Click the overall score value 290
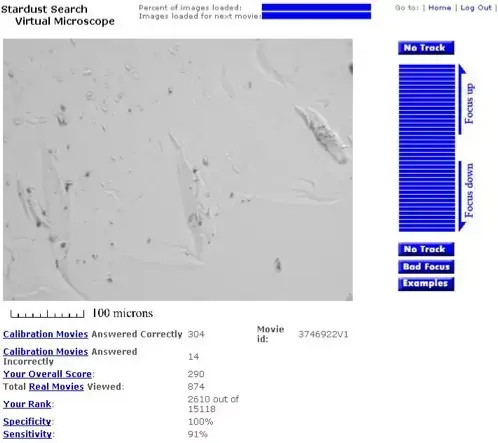Screen dimensions: 498x443 pos(196,374)
